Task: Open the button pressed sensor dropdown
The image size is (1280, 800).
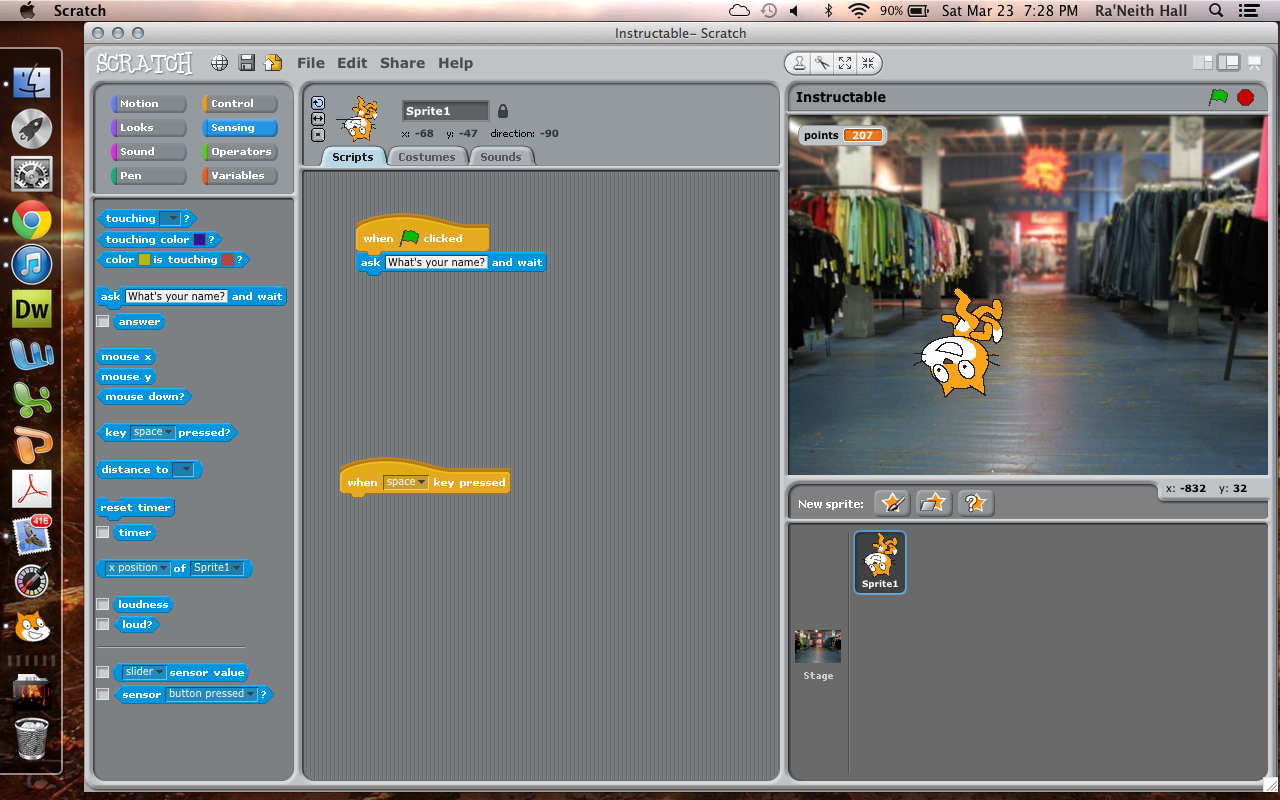Action: click(211, 694)
